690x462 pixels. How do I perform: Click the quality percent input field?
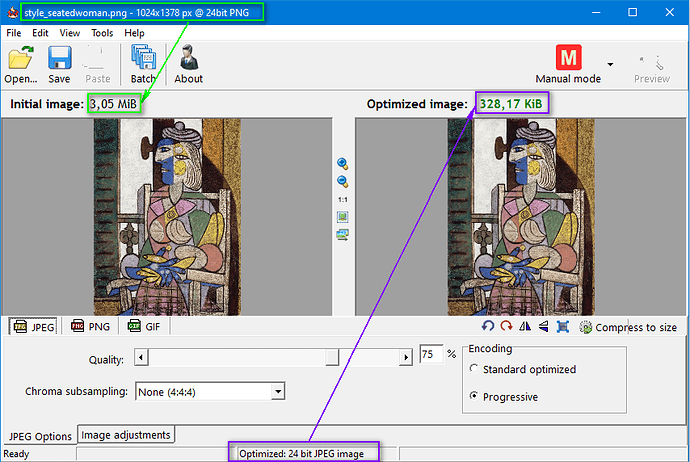click(430, 354)
